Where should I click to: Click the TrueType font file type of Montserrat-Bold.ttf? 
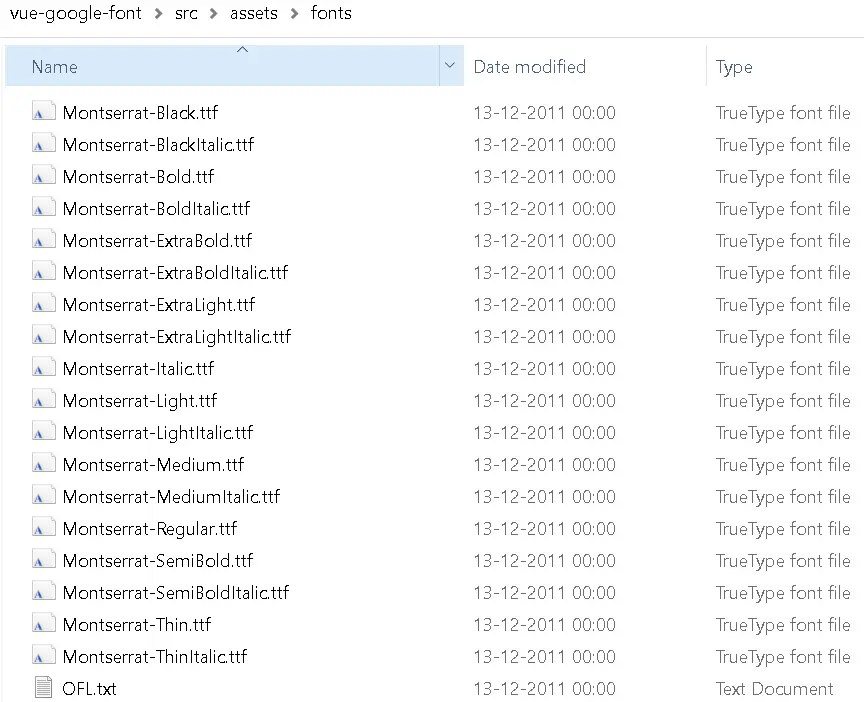coord(783,176)
